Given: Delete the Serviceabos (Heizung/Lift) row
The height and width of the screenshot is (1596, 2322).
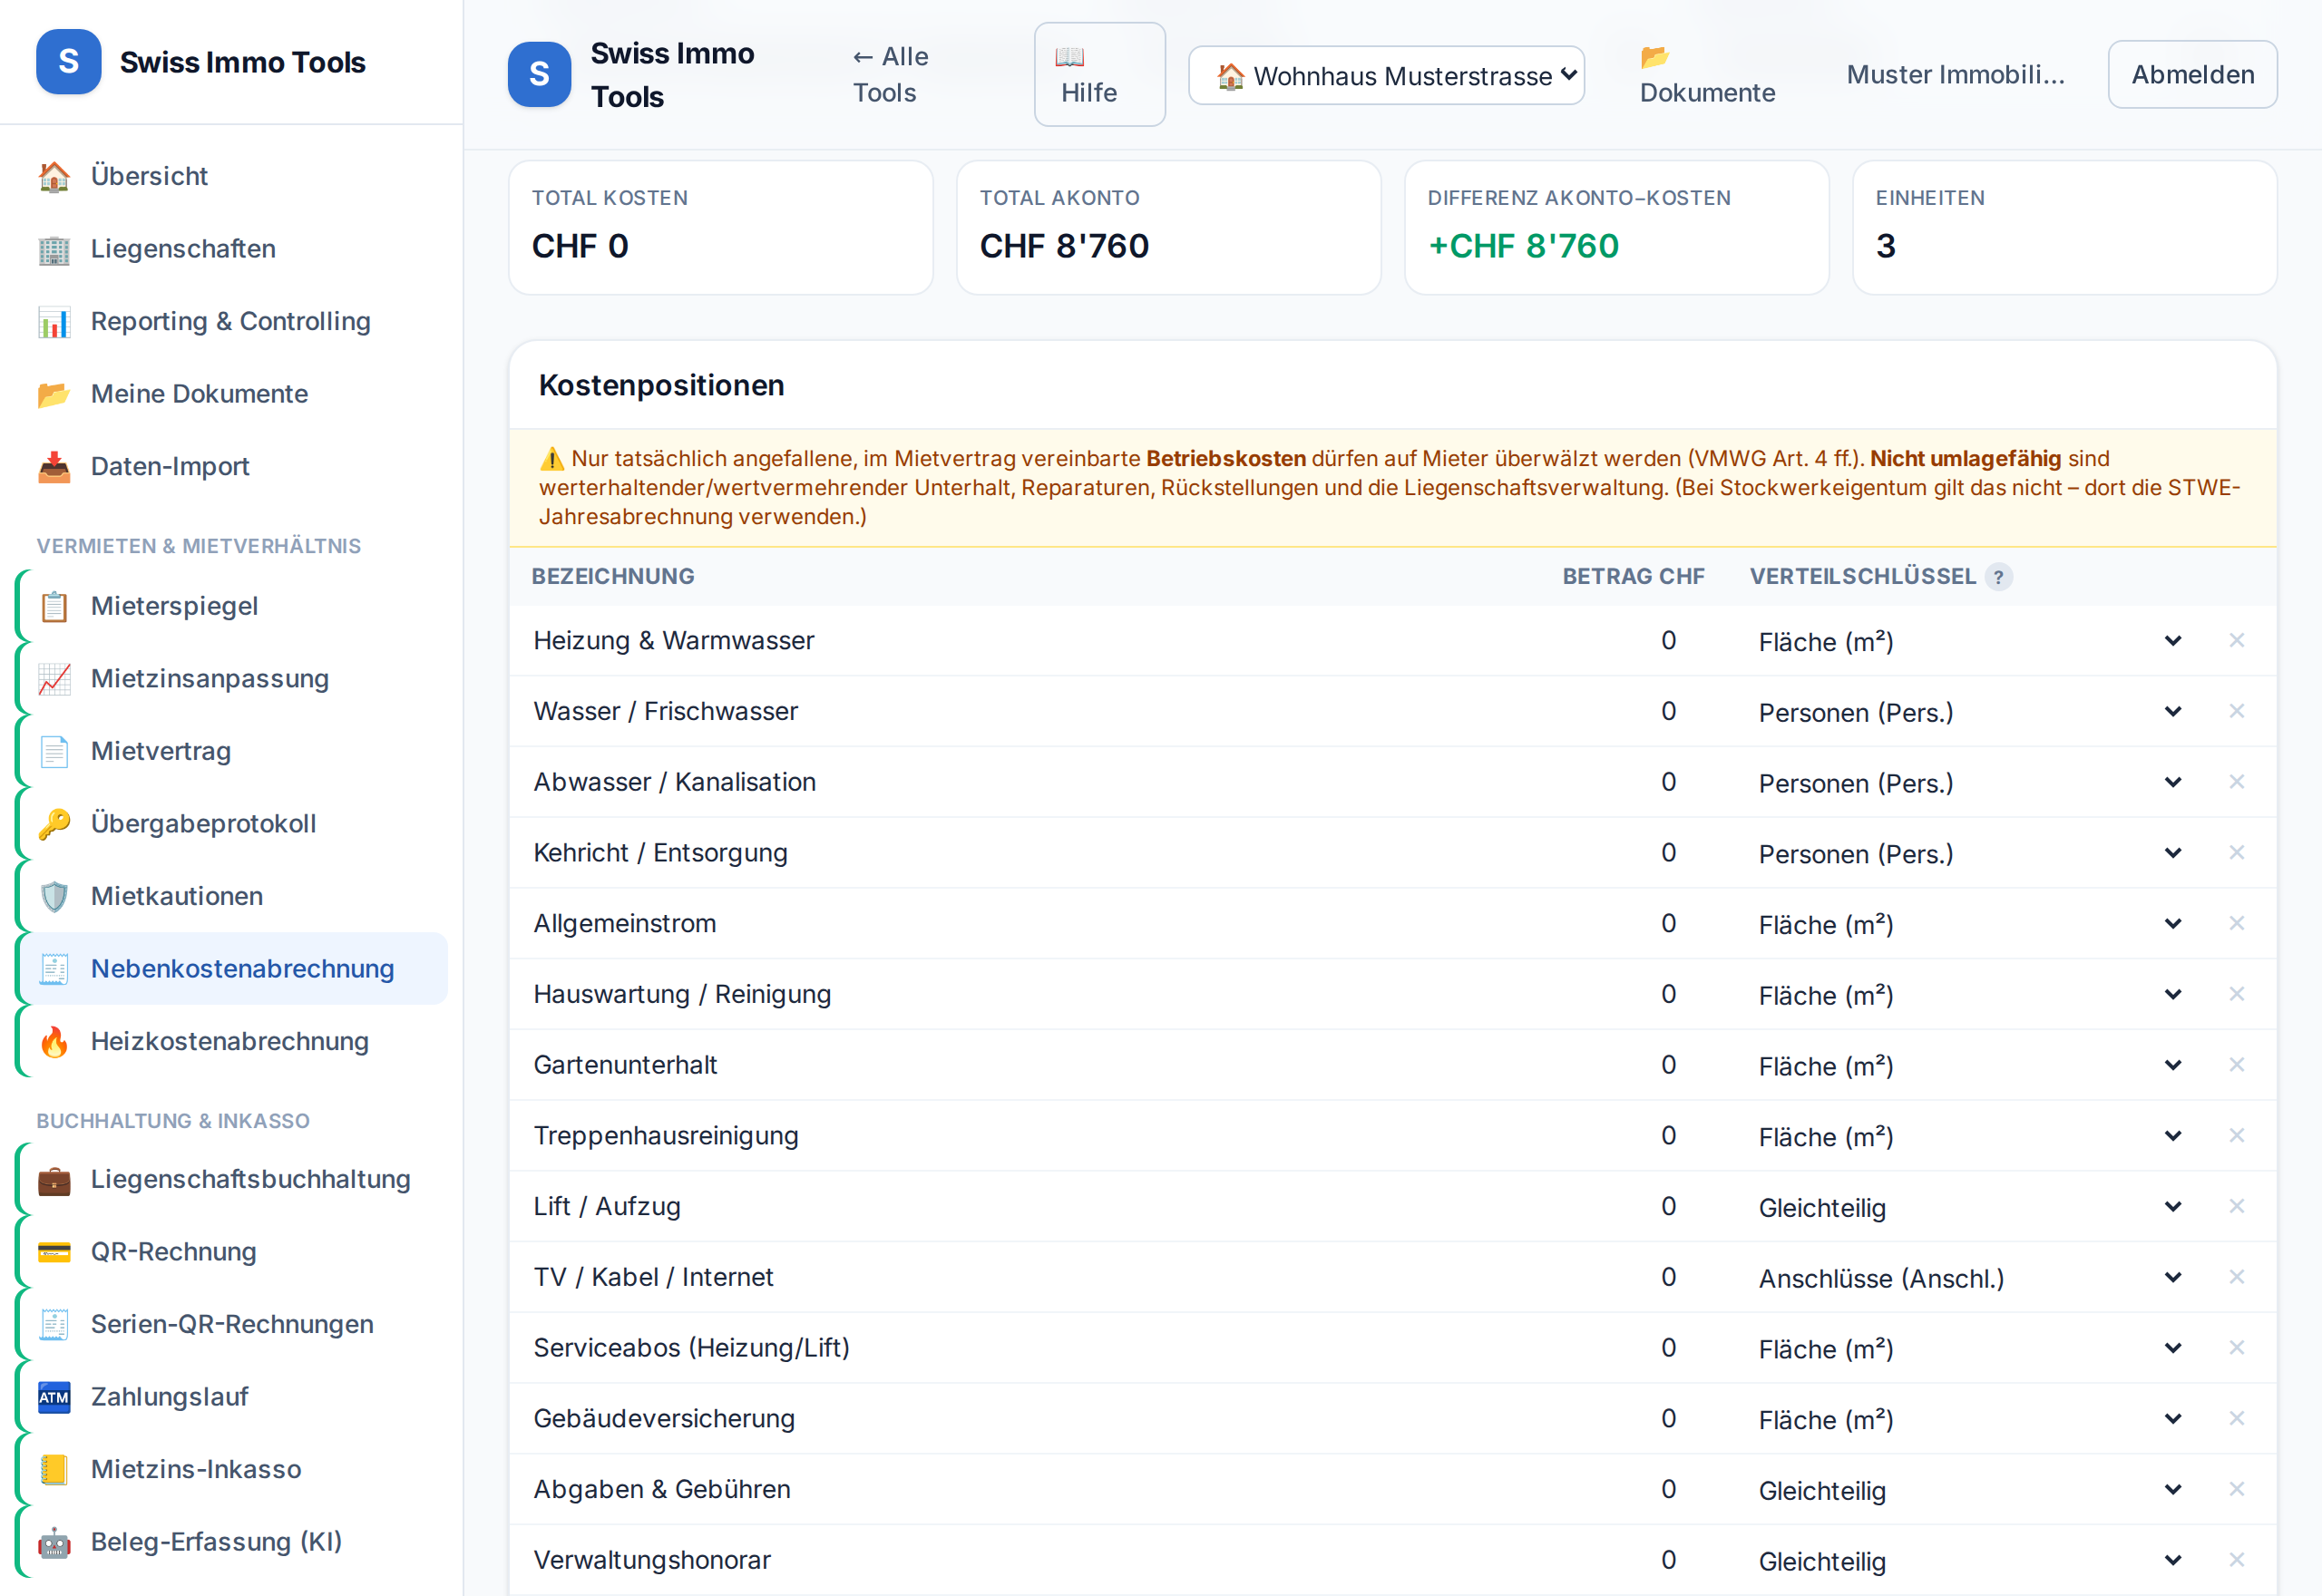Looking at the screenshot, I should [x=2236, y=1348].
